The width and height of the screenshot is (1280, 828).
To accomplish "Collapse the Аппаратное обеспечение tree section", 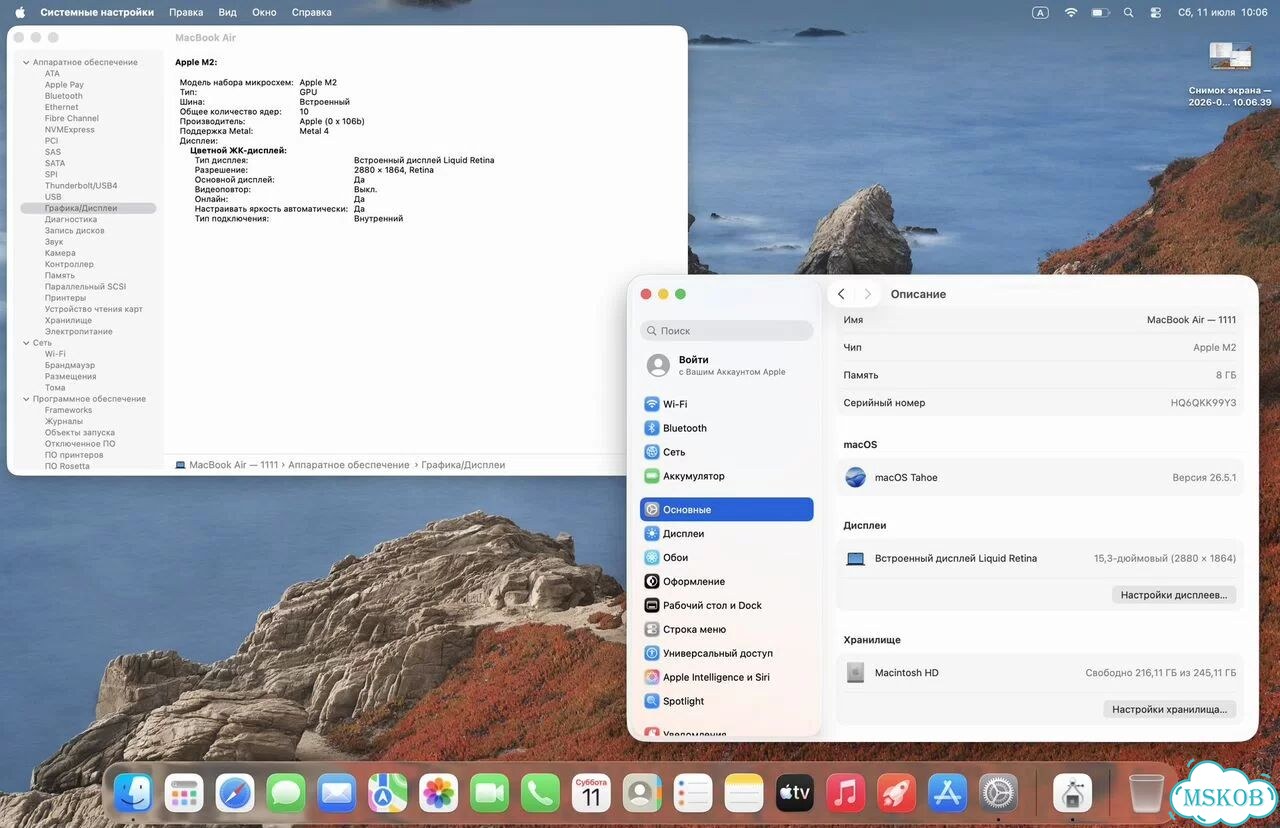I will point(25,62).
